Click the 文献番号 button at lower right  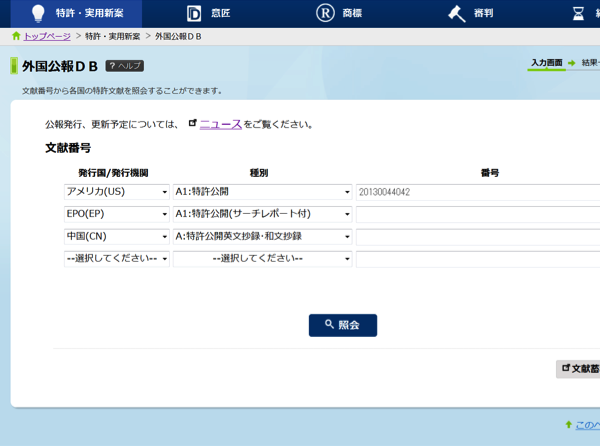tap(578, 369)
